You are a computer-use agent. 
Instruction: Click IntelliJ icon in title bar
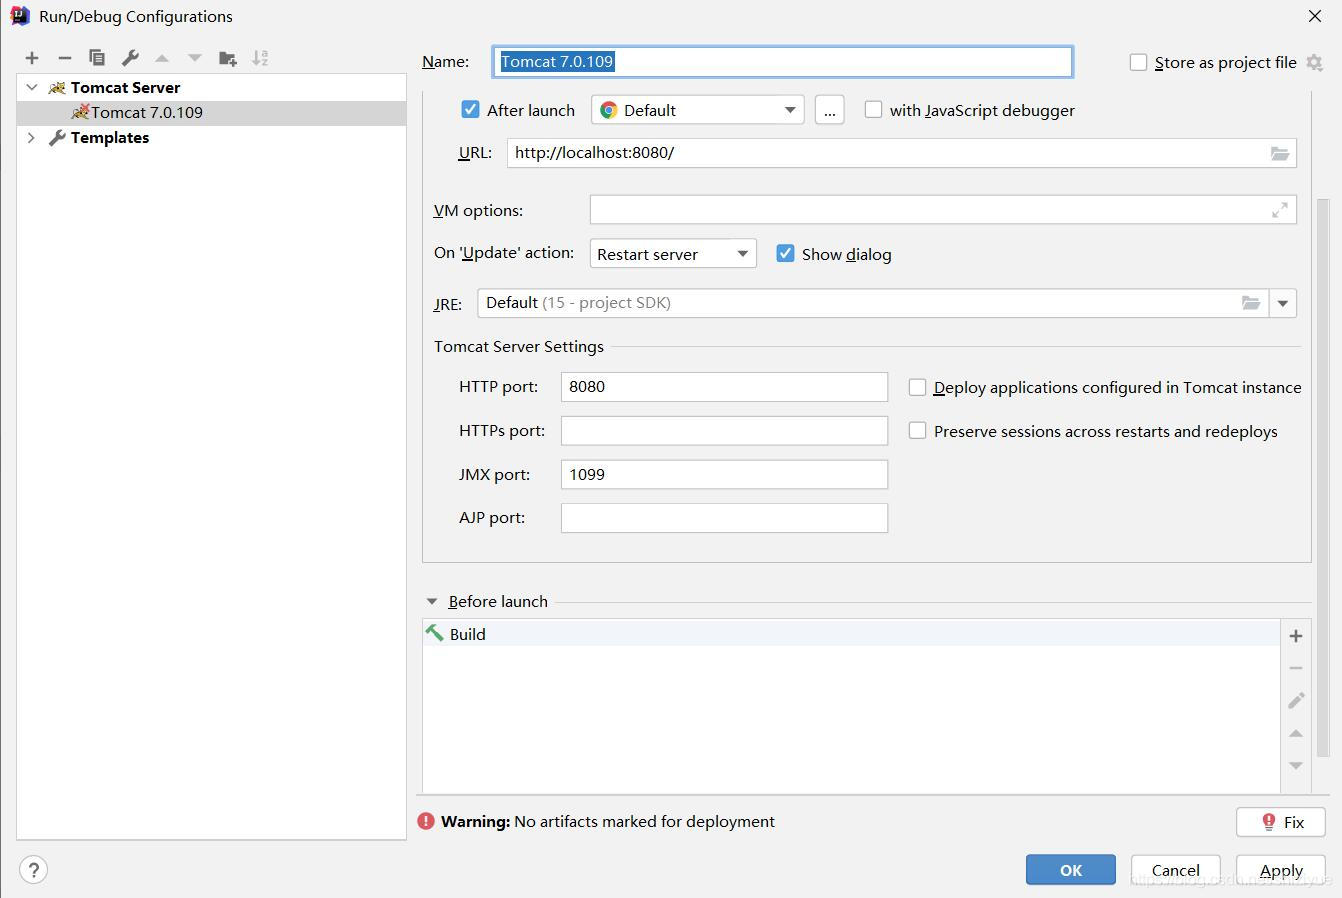click(x=20, y=16)
